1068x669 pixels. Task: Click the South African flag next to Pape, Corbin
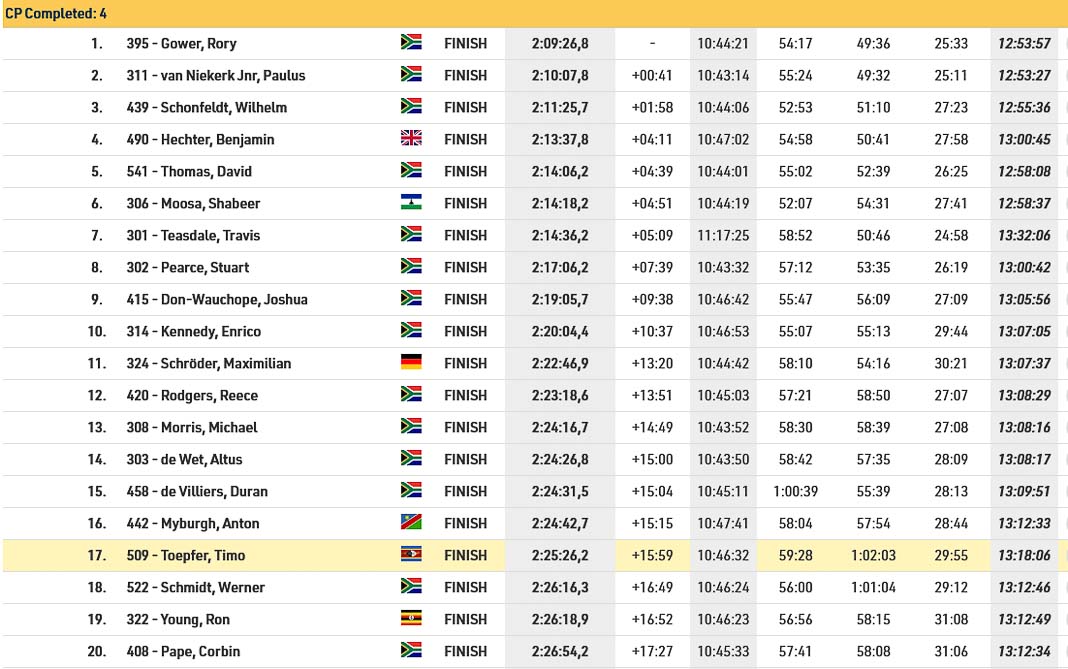pos(411,651)
